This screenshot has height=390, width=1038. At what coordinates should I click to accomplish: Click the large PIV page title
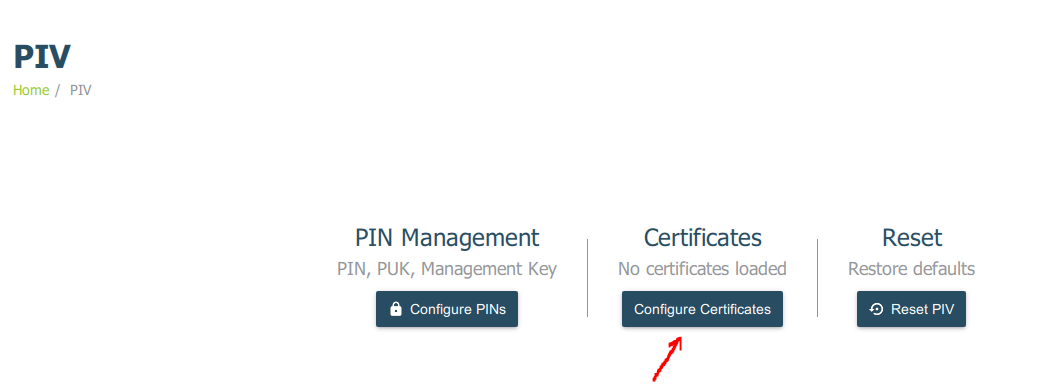click(x=42, y=56)
